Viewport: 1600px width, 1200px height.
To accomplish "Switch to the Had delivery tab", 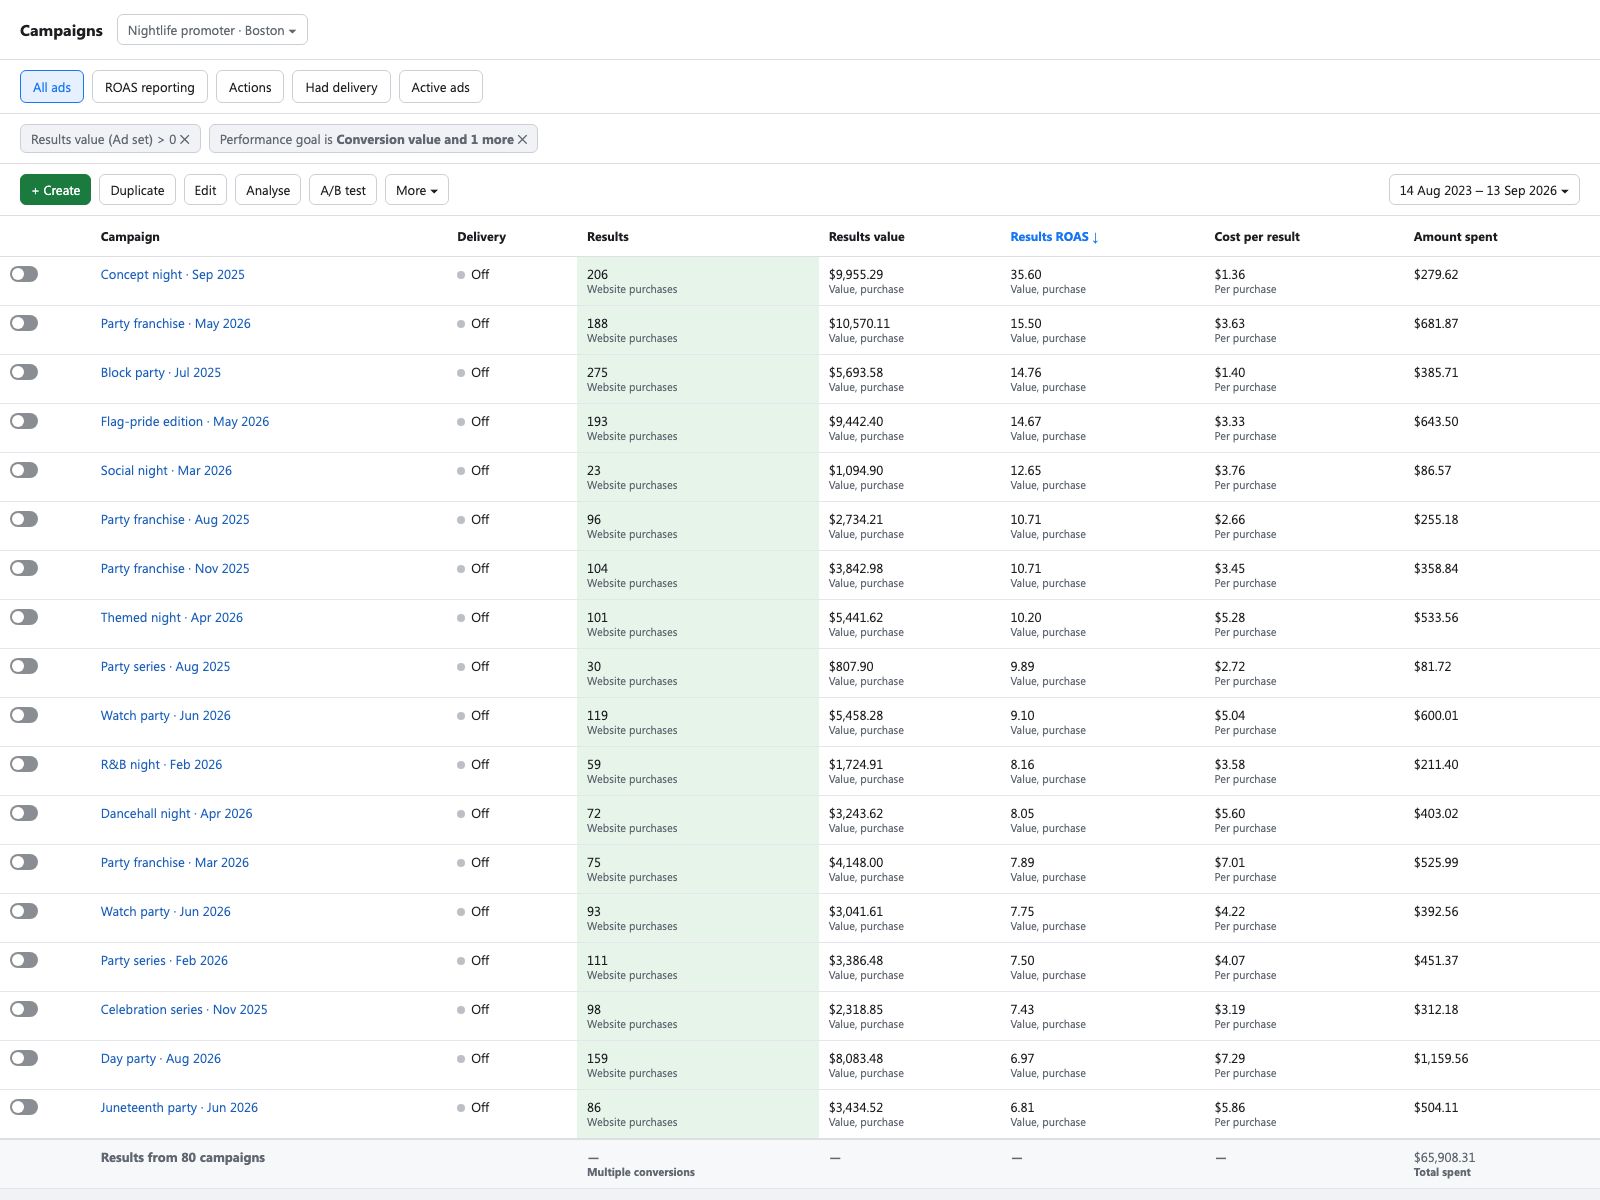I will 341,87.
